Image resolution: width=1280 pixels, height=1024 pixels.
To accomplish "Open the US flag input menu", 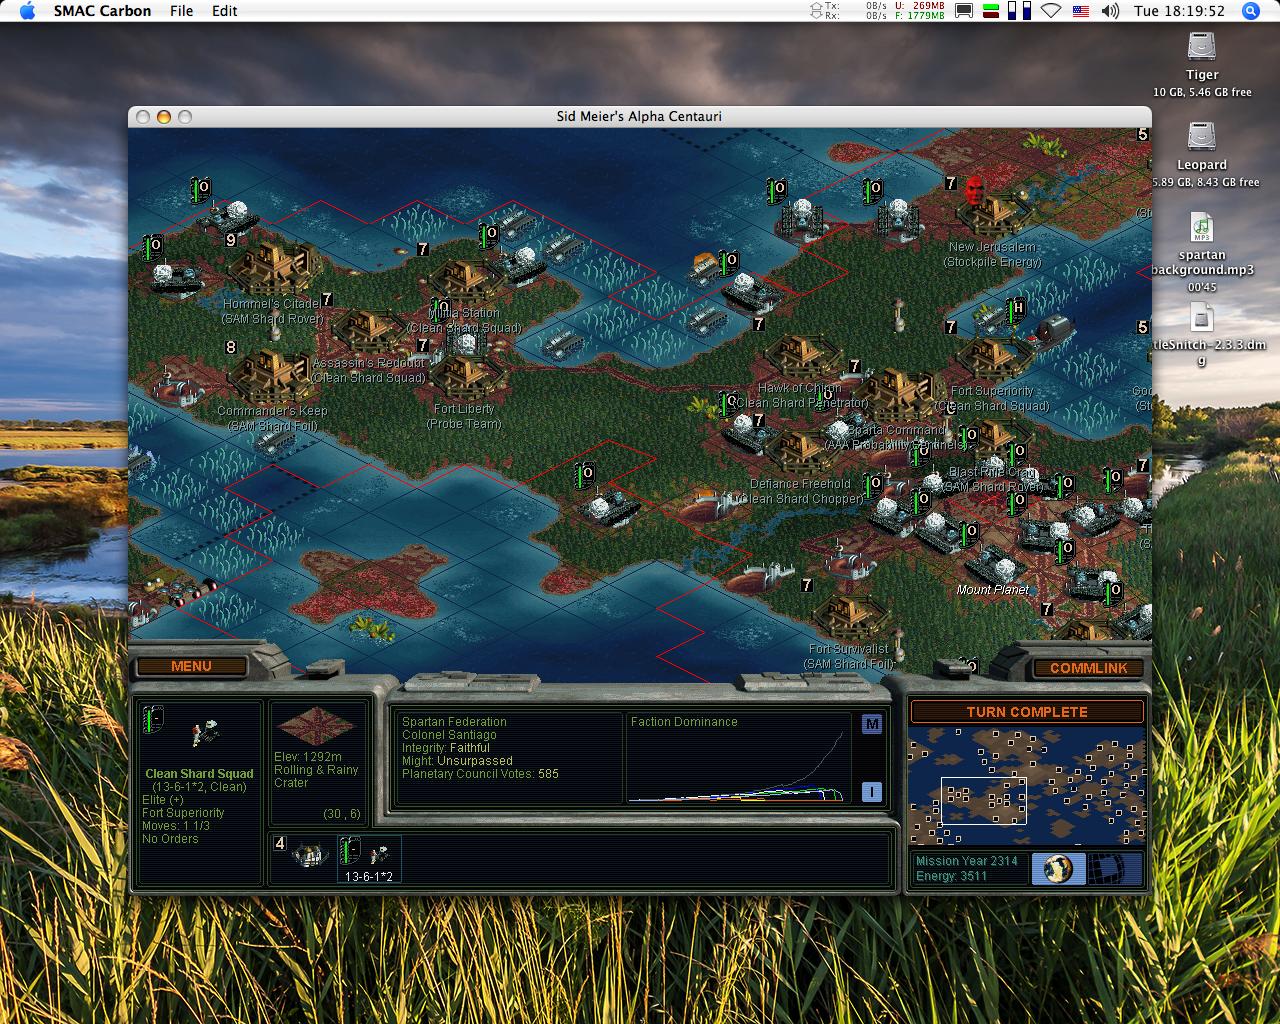I will (1080, 11).
